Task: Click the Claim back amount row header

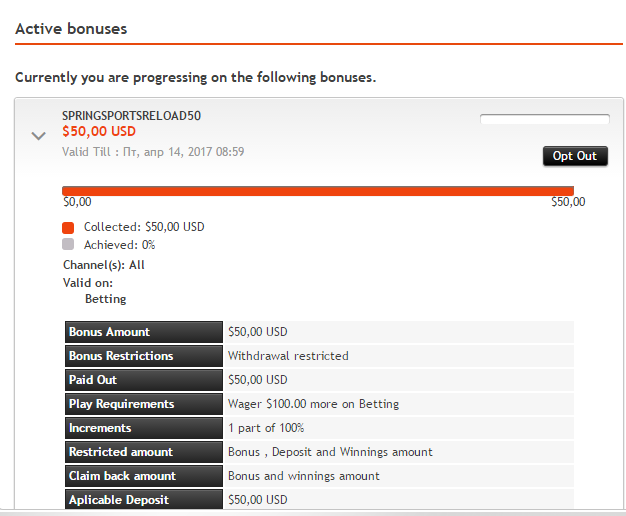Action: tap(144, 476)
